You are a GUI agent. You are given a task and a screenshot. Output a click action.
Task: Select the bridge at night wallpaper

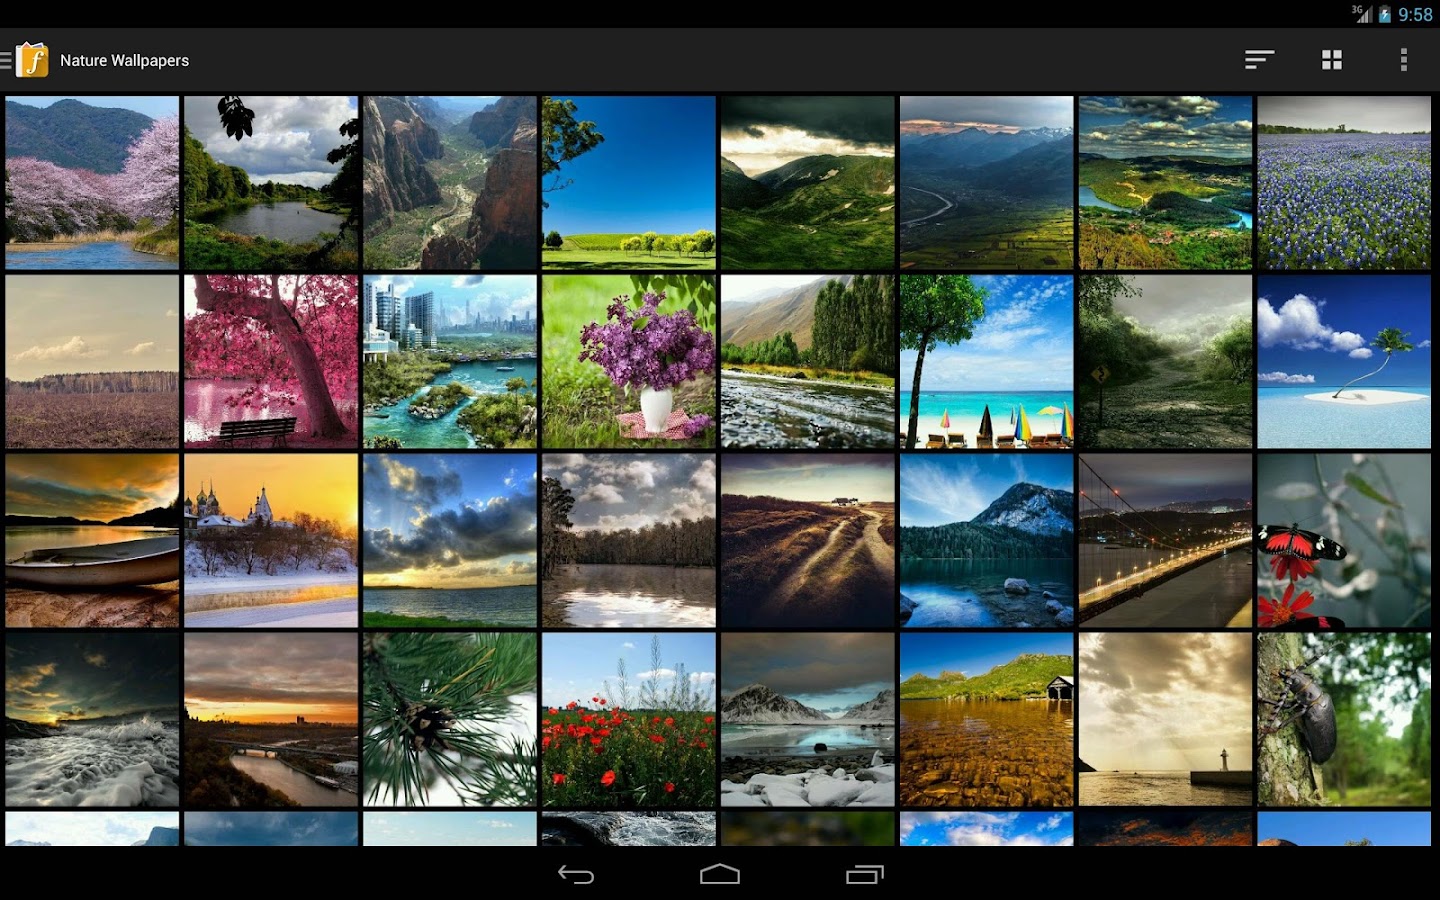[x=1164, y=540]
